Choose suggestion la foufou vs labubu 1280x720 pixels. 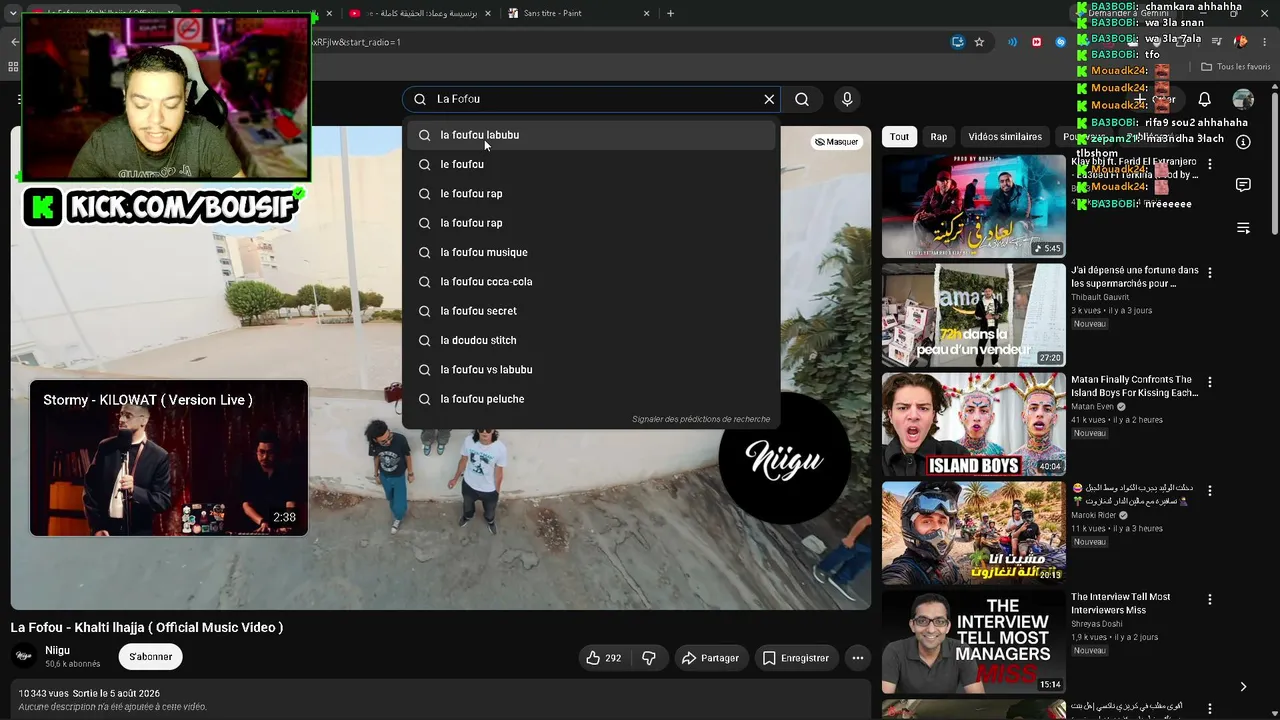coord(590,370)
